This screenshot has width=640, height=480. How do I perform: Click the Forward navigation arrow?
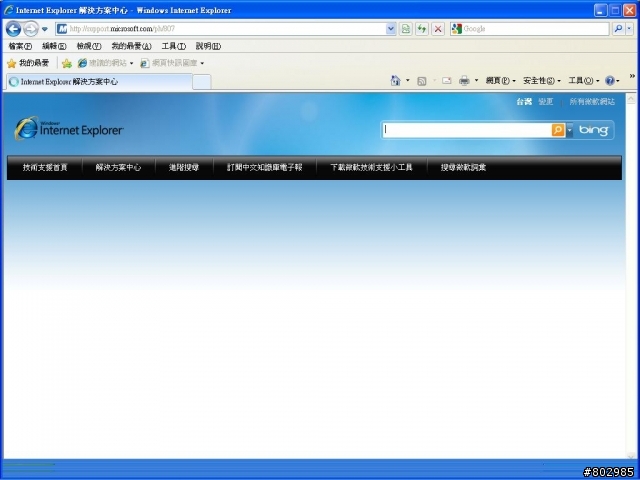[x=31, y=29]
